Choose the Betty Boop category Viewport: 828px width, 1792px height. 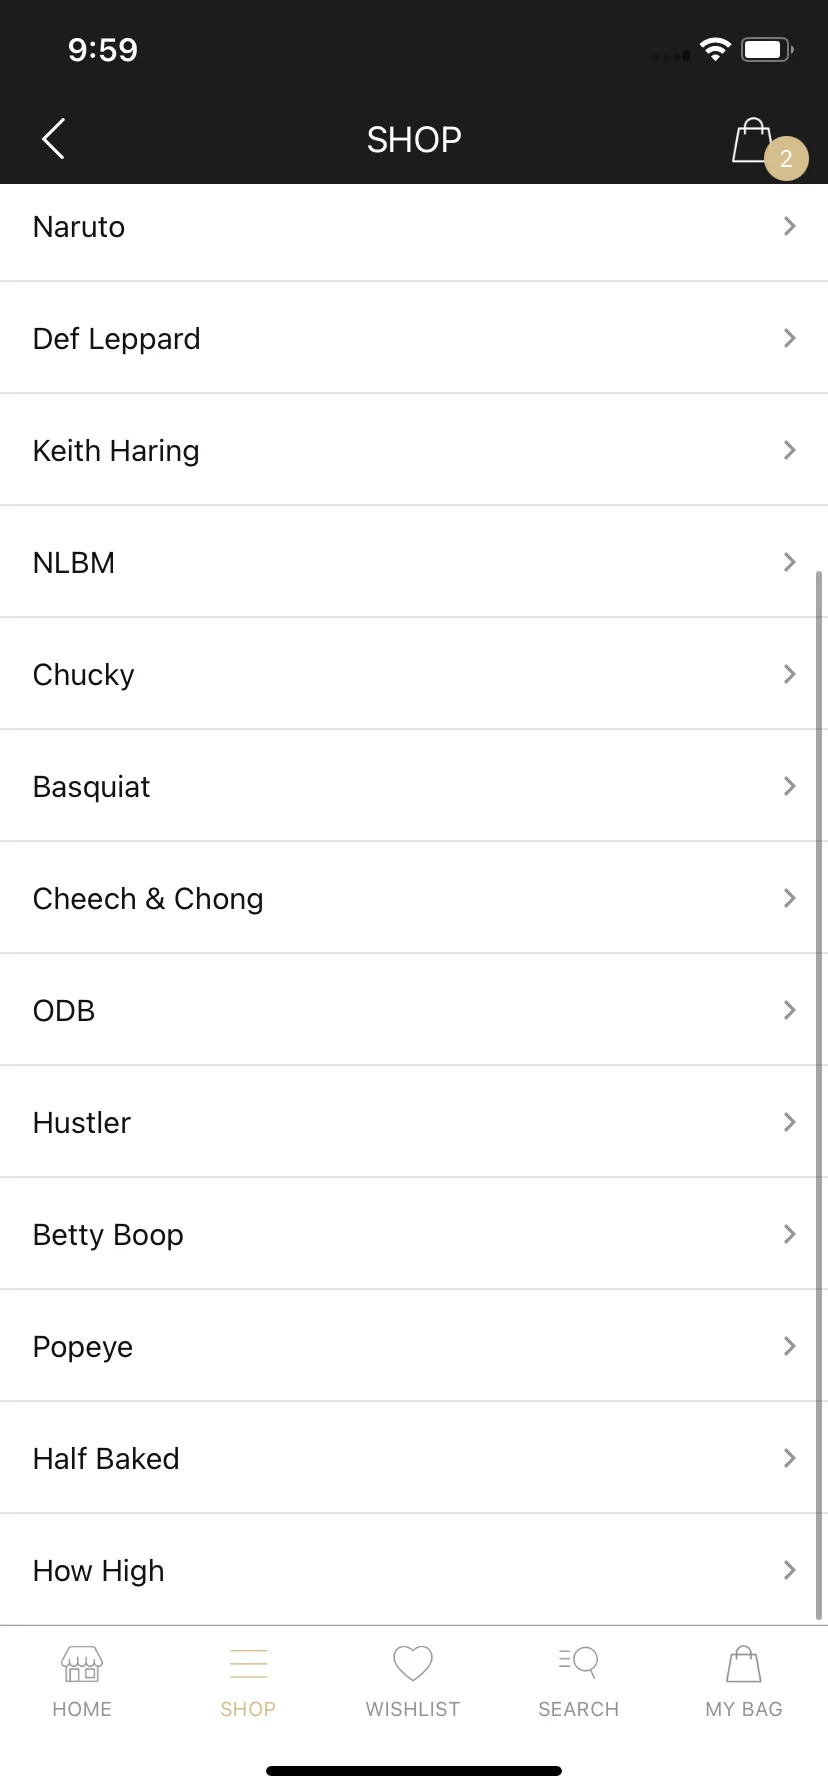tap(414, 1234)
